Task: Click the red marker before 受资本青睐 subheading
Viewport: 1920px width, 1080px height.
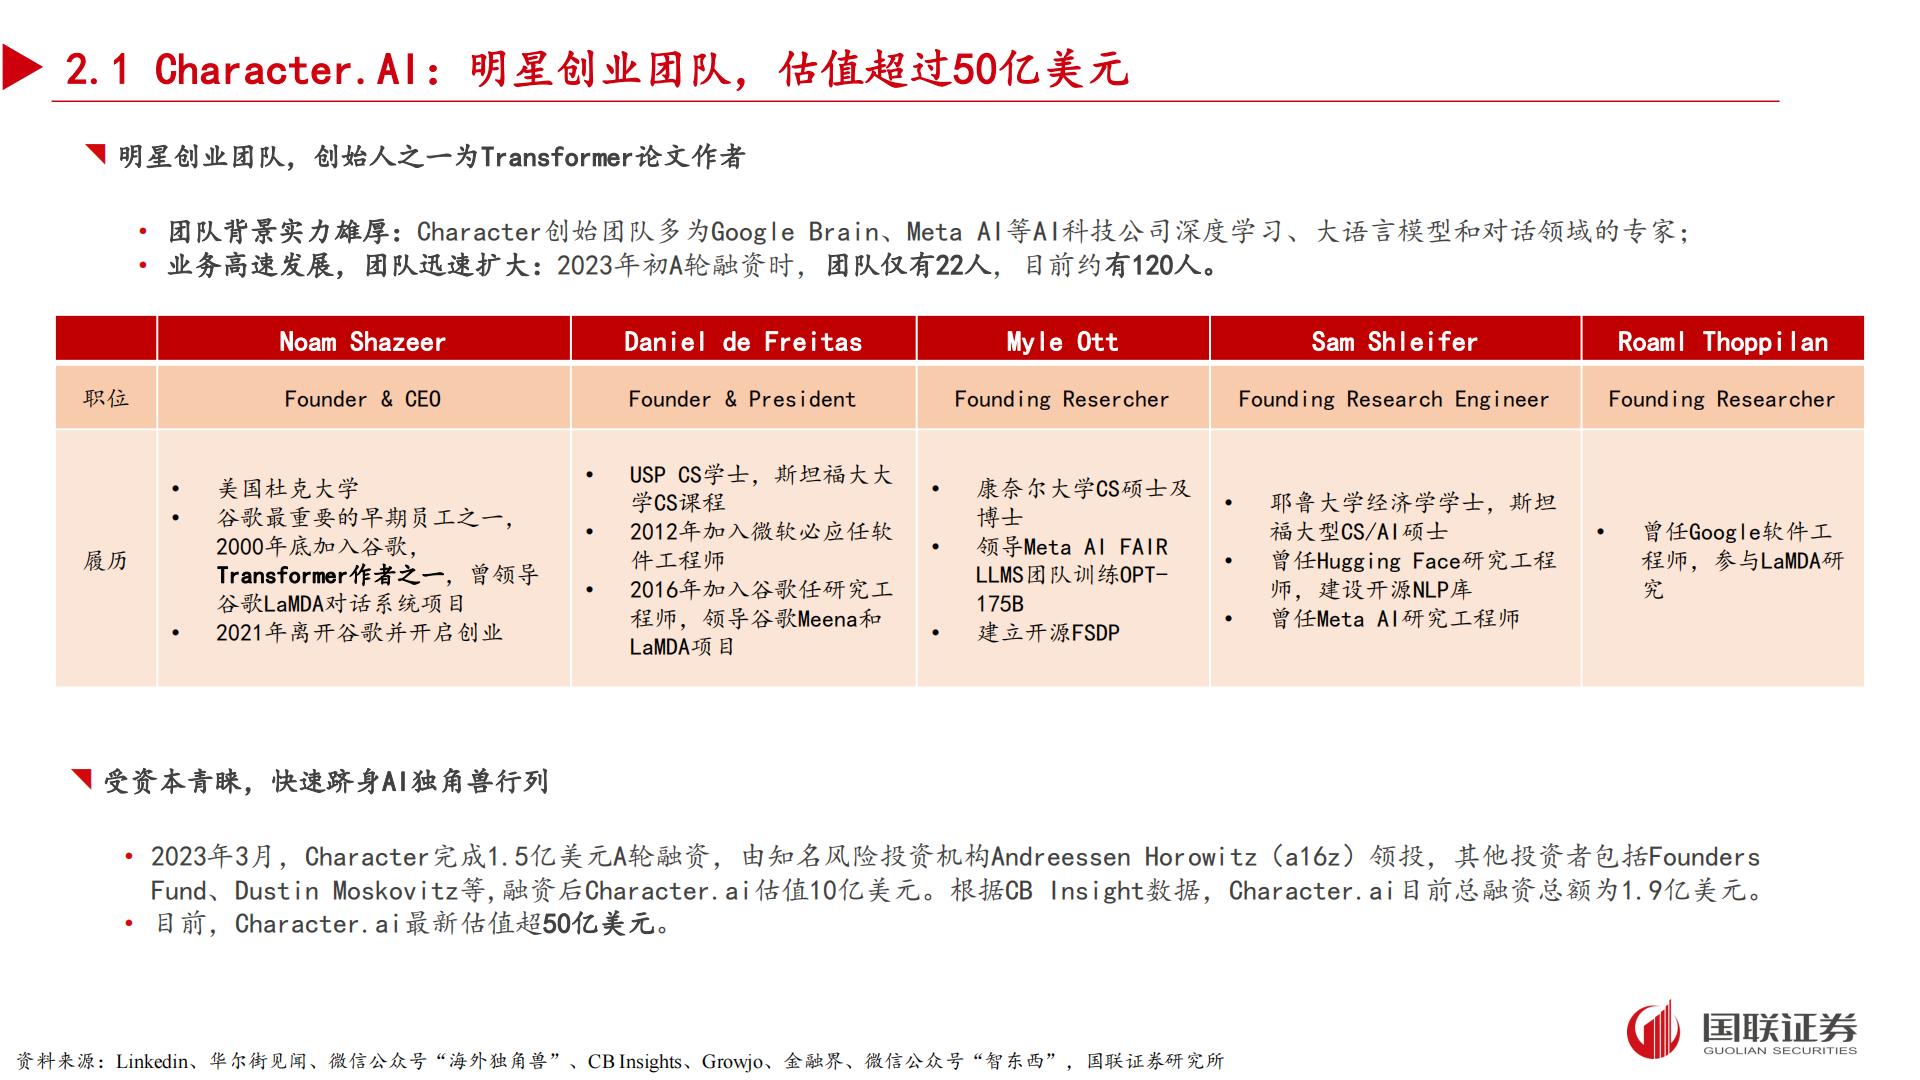Action: [x=82, y=779]
